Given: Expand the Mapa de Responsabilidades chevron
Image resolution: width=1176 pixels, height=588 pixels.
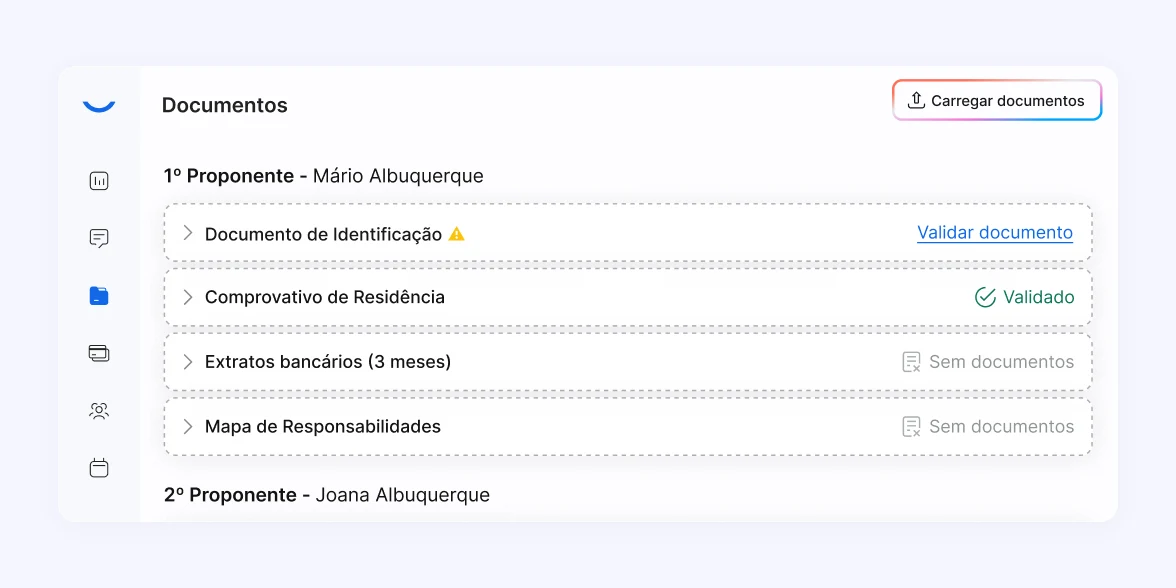Looking at the screenshot, I should pos(187,426).
